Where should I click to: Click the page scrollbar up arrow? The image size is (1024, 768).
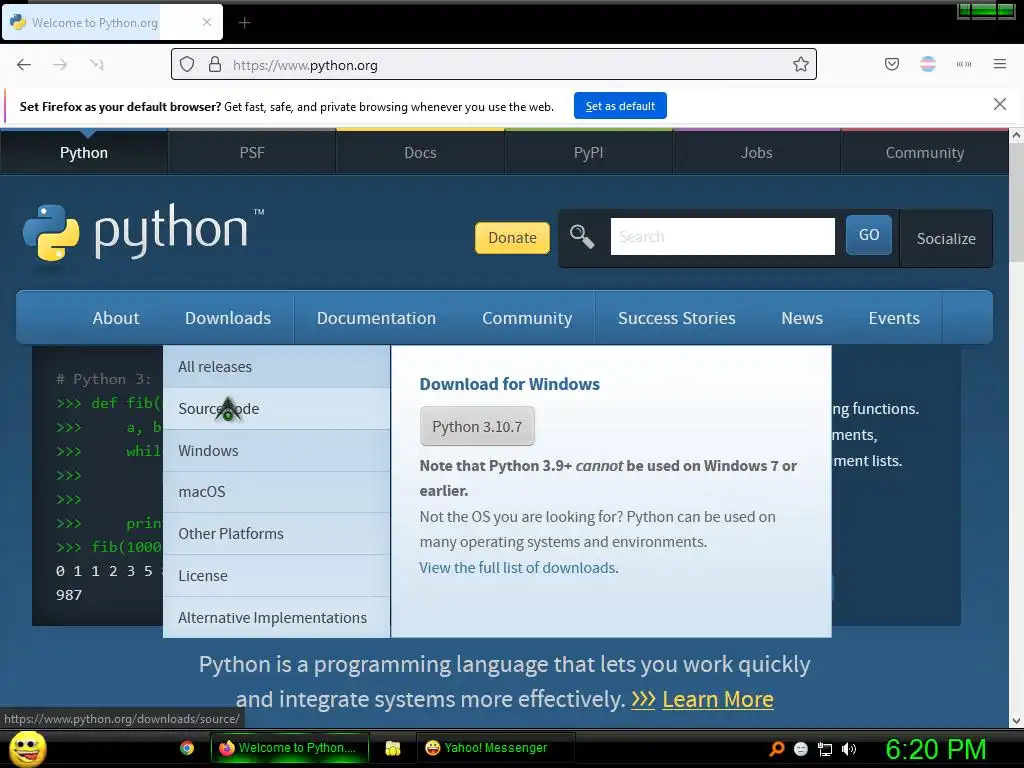click(1016, 136)
